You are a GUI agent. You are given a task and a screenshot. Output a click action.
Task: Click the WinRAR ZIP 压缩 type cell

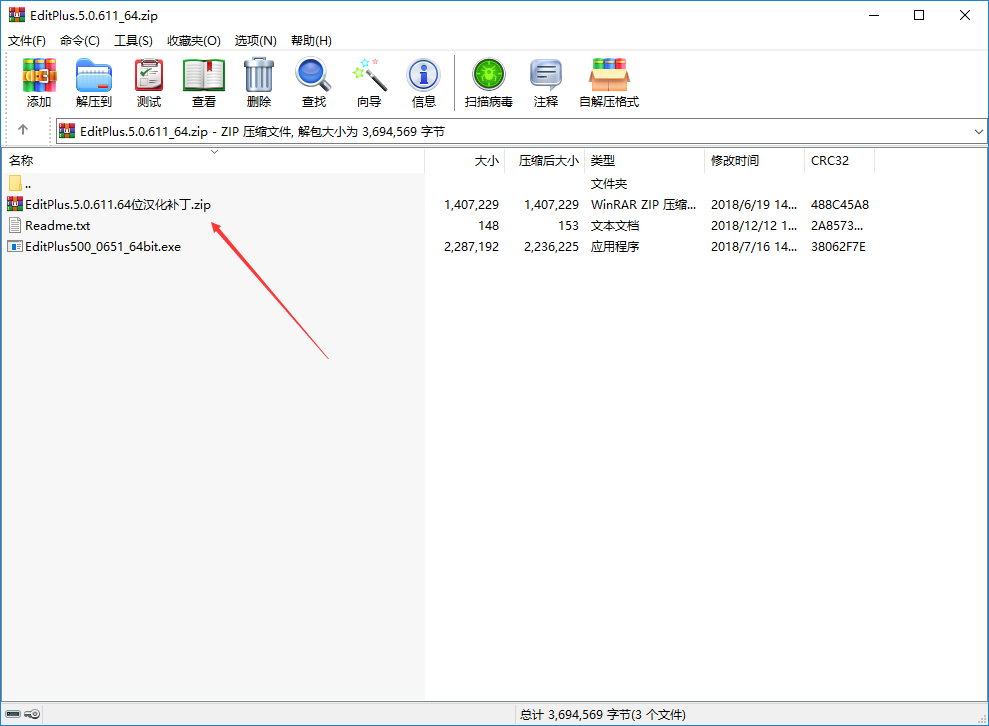click(643, 204)
